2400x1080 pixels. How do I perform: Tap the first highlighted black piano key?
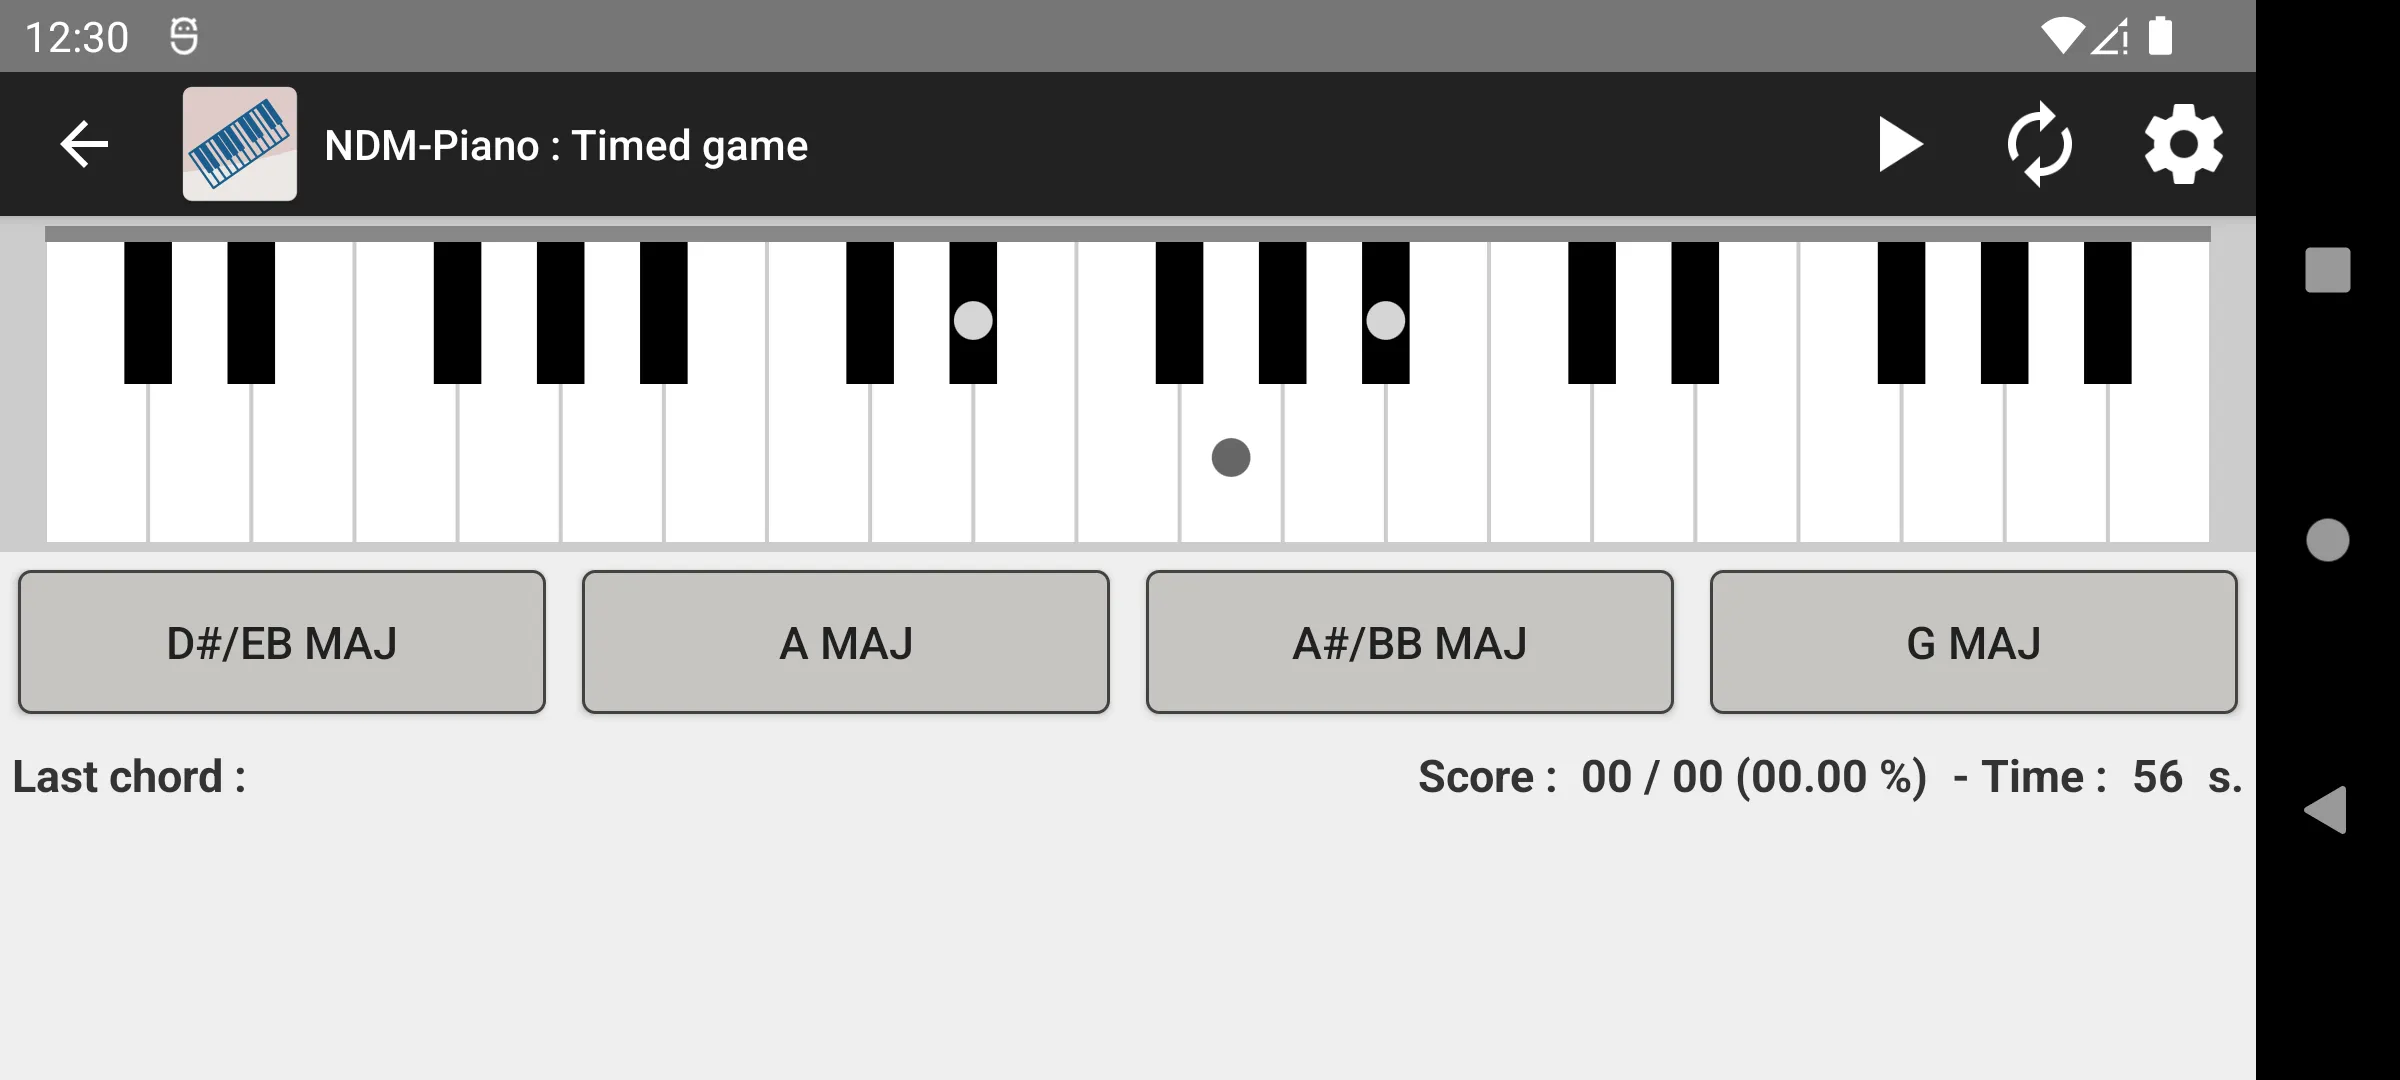[973, 320]
